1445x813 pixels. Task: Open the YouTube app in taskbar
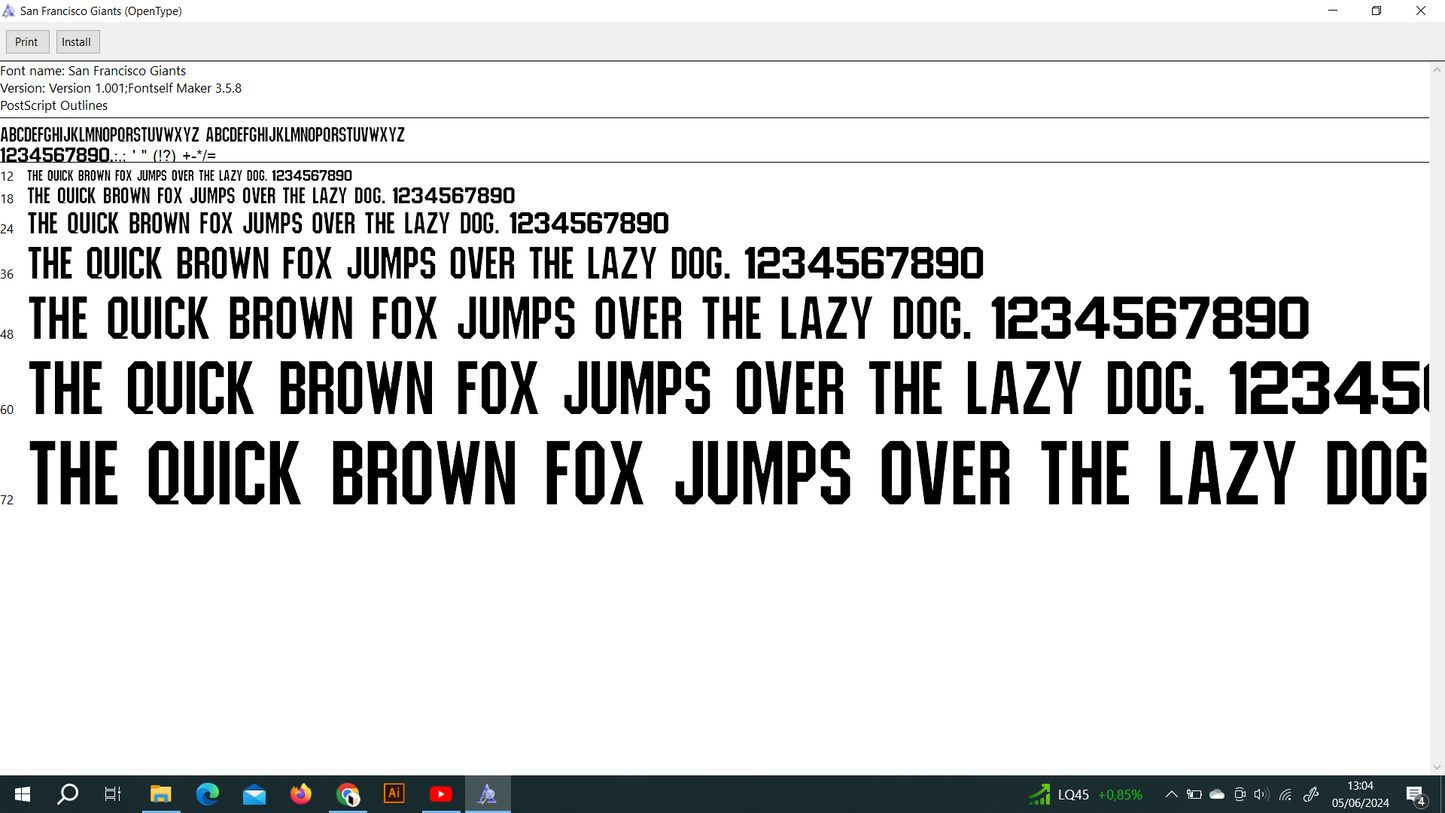pos(440,794)
